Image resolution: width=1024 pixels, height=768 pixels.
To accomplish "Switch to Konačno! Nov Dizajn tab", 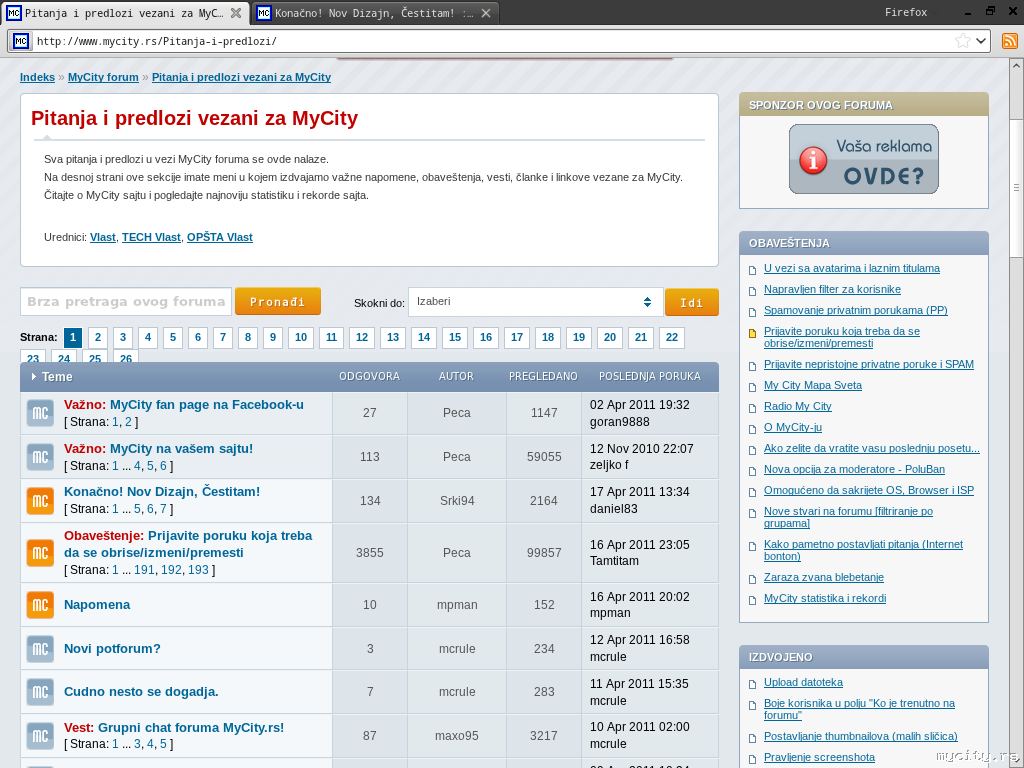I will (374, 13).
